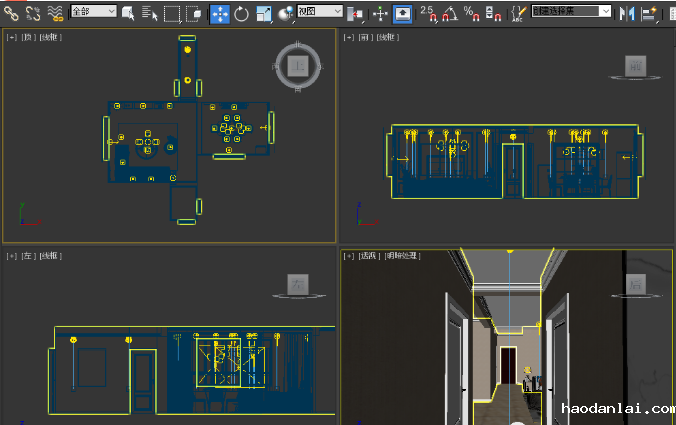This screenshot has height=425, width=676.
Task: Activate the Select Object tool
Action: (128, 13)
